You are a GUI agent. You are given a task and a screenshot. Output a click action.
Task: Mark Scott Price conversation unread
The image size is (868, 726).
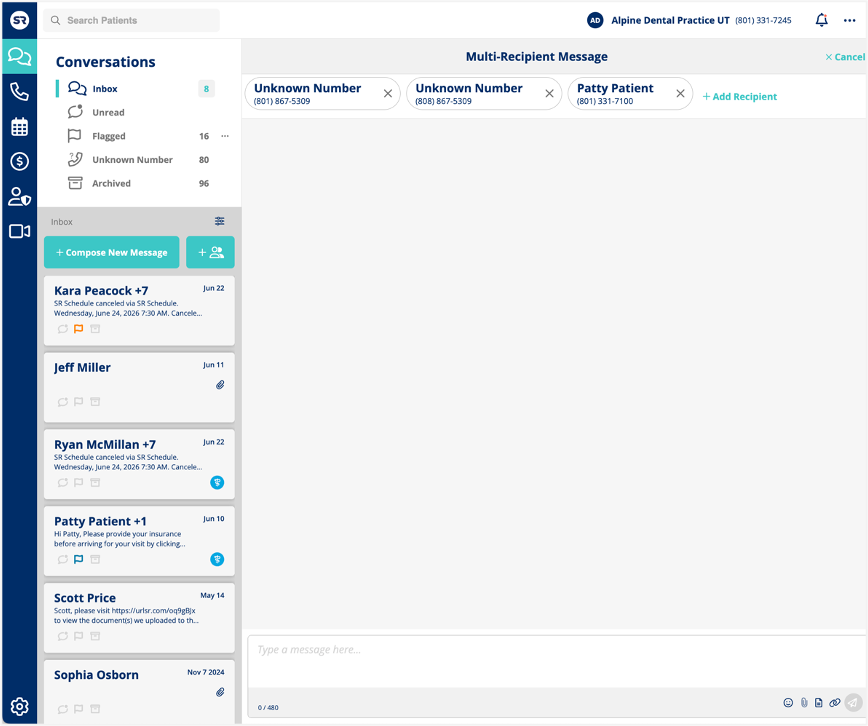63,636
